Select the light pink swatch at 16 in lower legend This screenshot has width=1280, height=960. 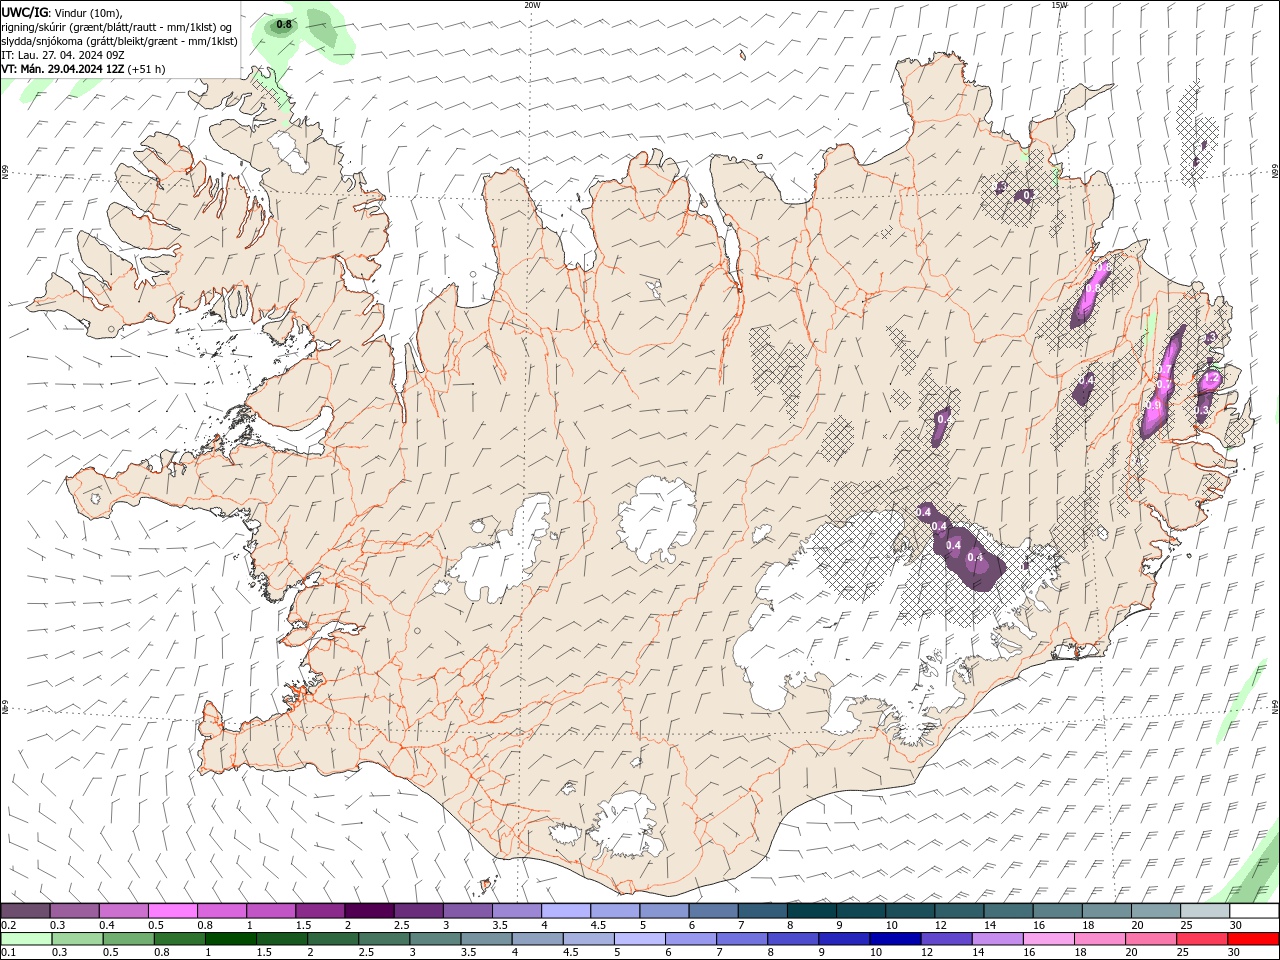(x=1047, y=939)
